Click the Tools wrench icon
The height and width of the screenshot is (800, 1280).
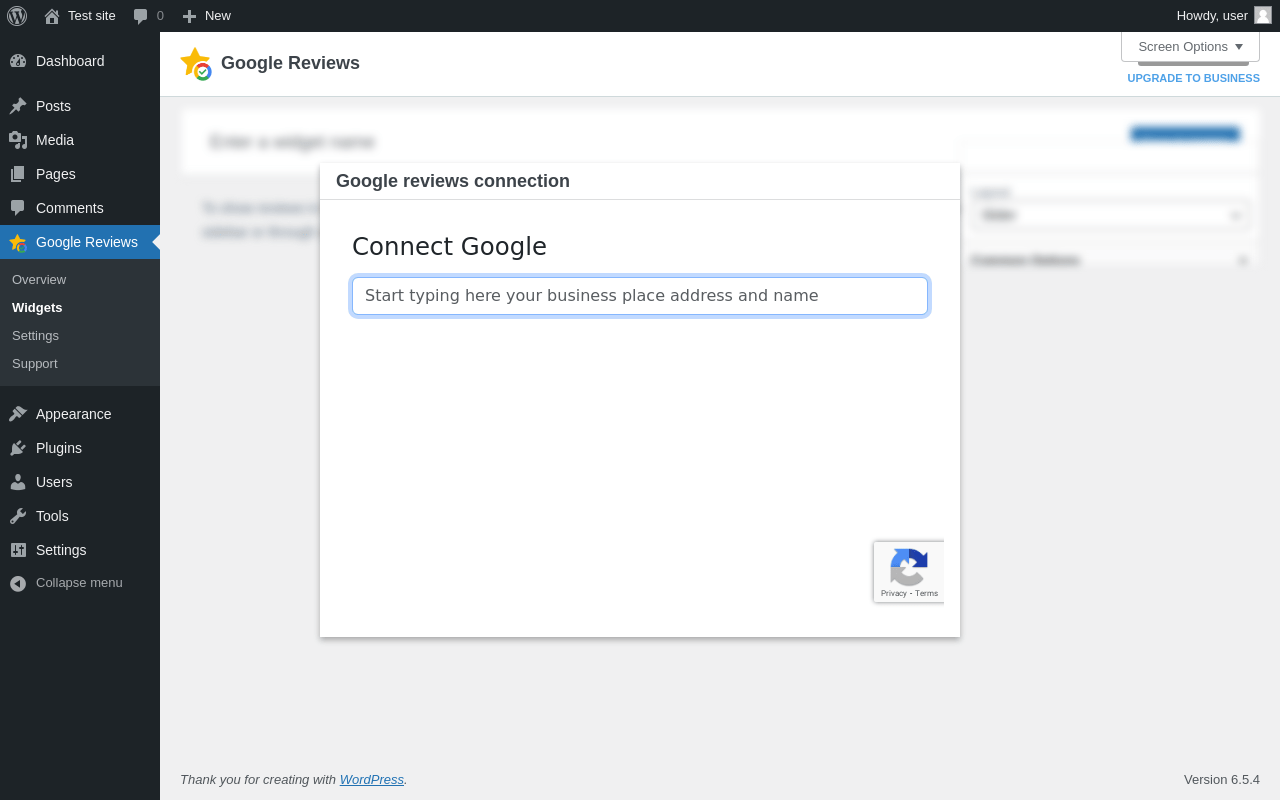click(18, 516)
